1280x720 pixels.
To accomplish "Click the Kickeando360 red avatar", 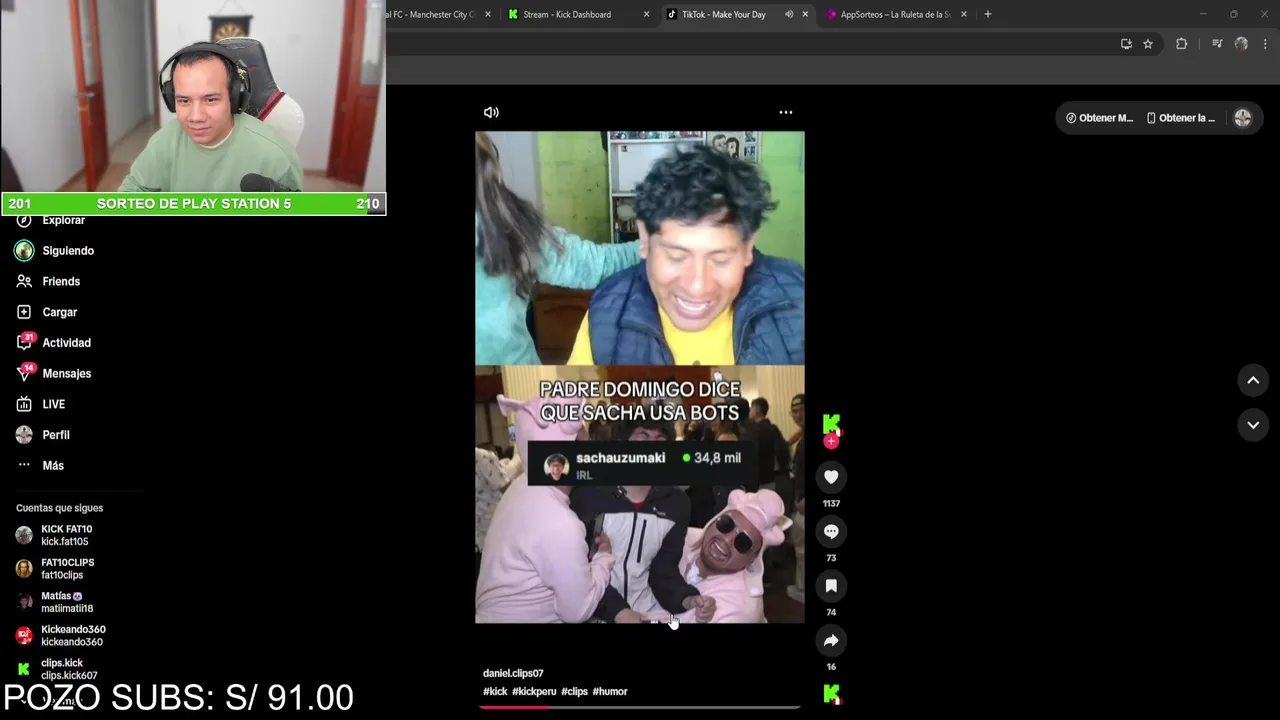I will pyautogui.click(x=24, y=636).
